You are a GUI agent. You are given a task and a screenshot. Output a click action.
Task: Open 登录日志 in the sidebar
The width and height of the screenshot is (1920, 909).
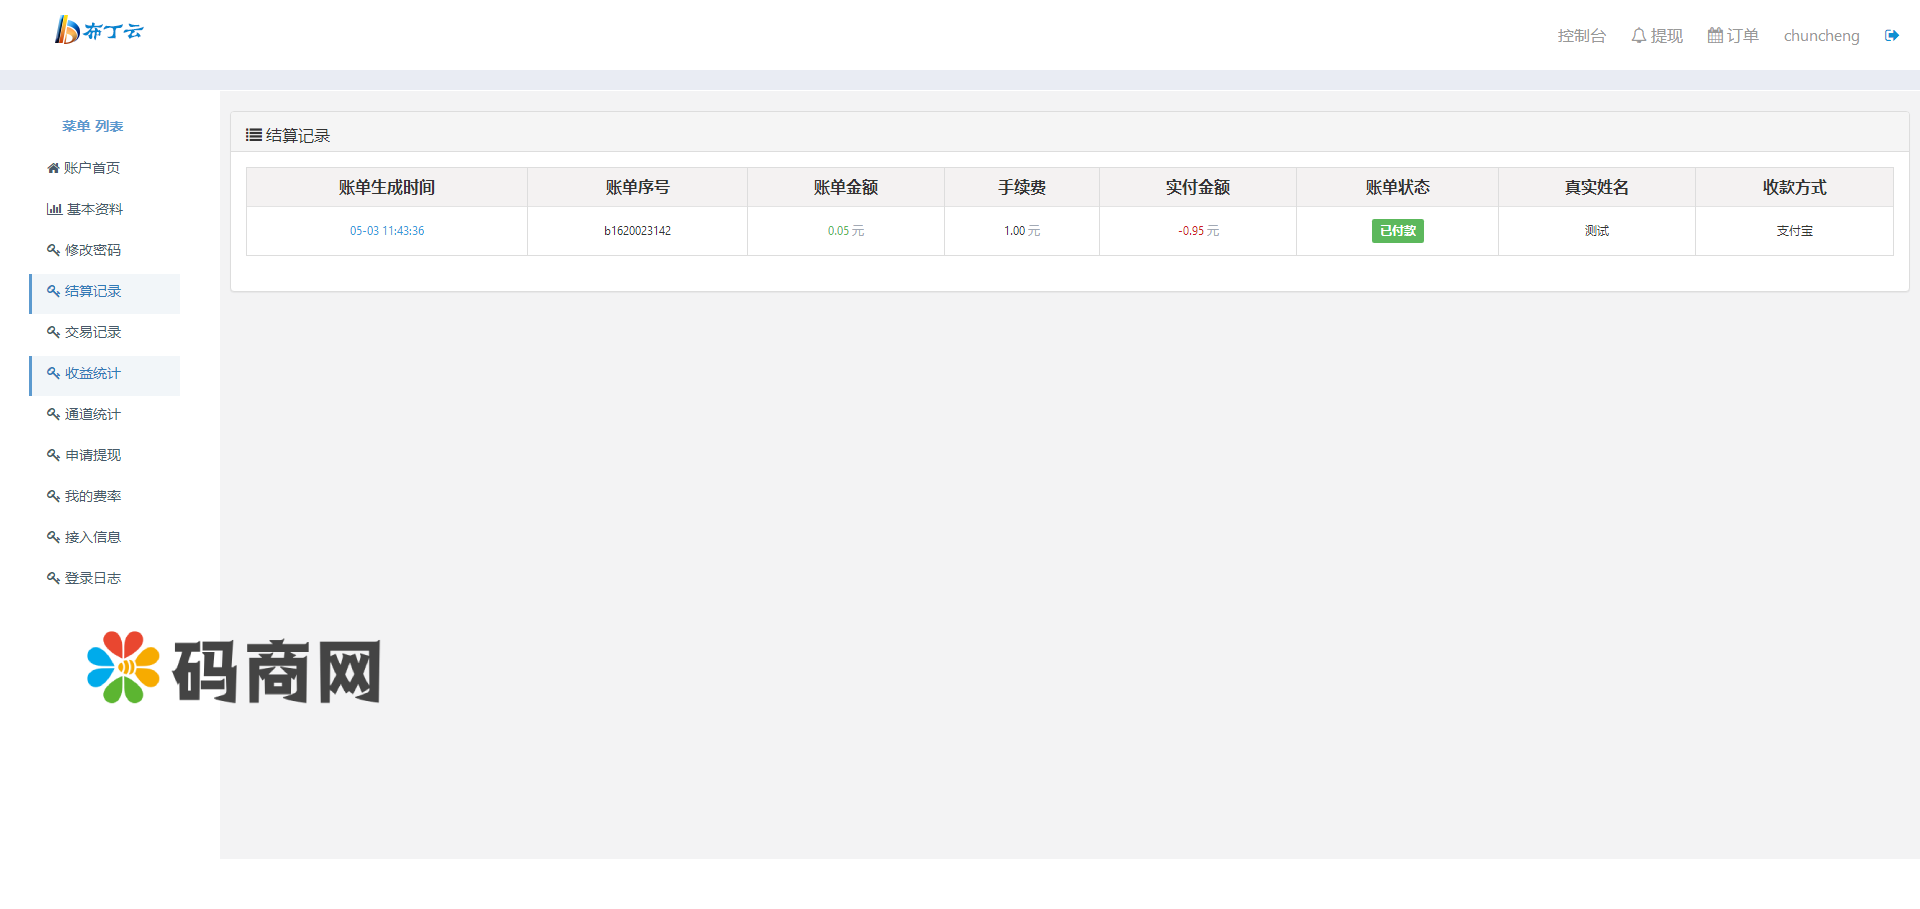pos(93,578)
